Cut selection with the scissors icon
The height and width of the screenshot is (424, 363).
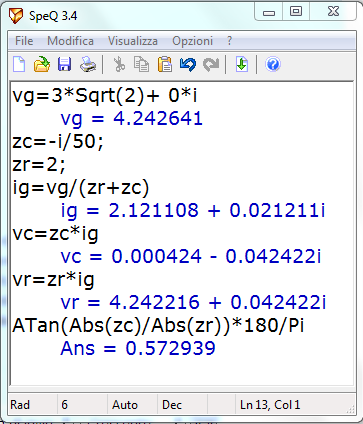coord(119,64)
